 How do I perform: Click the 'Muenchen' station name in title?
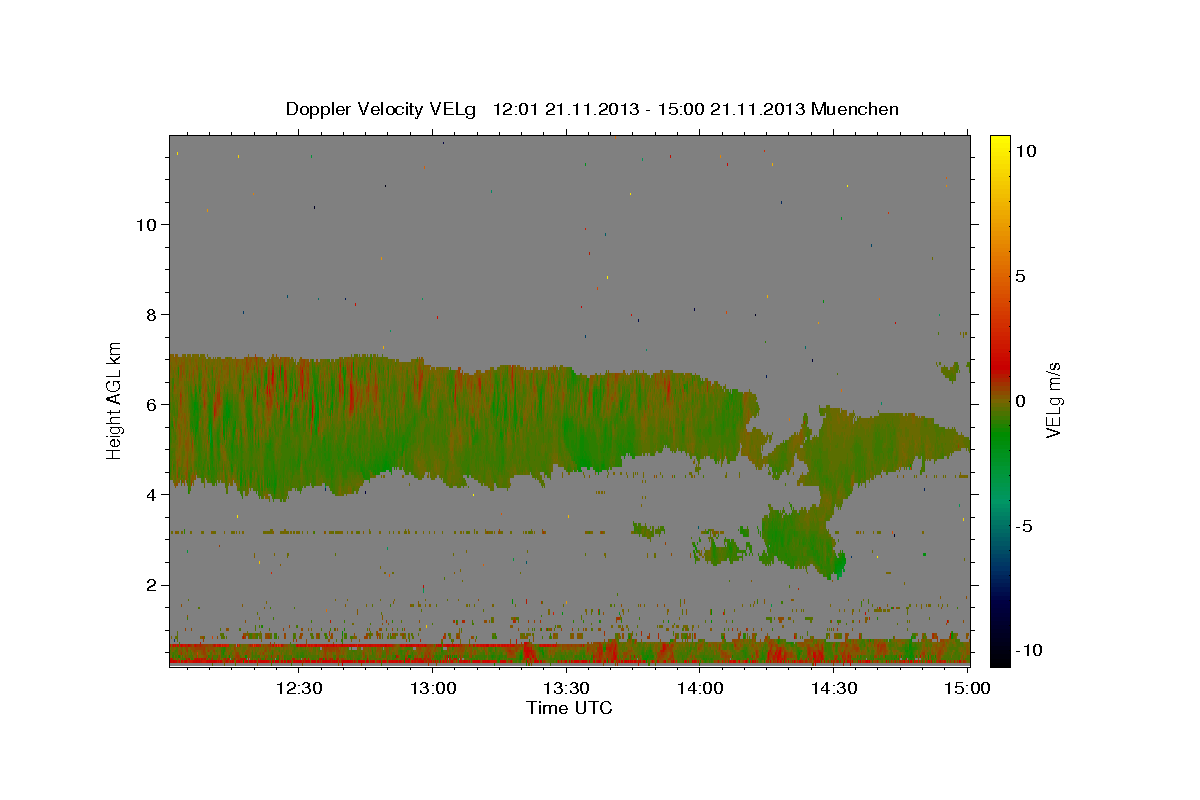pyautogui.click(x=855, y=109)
